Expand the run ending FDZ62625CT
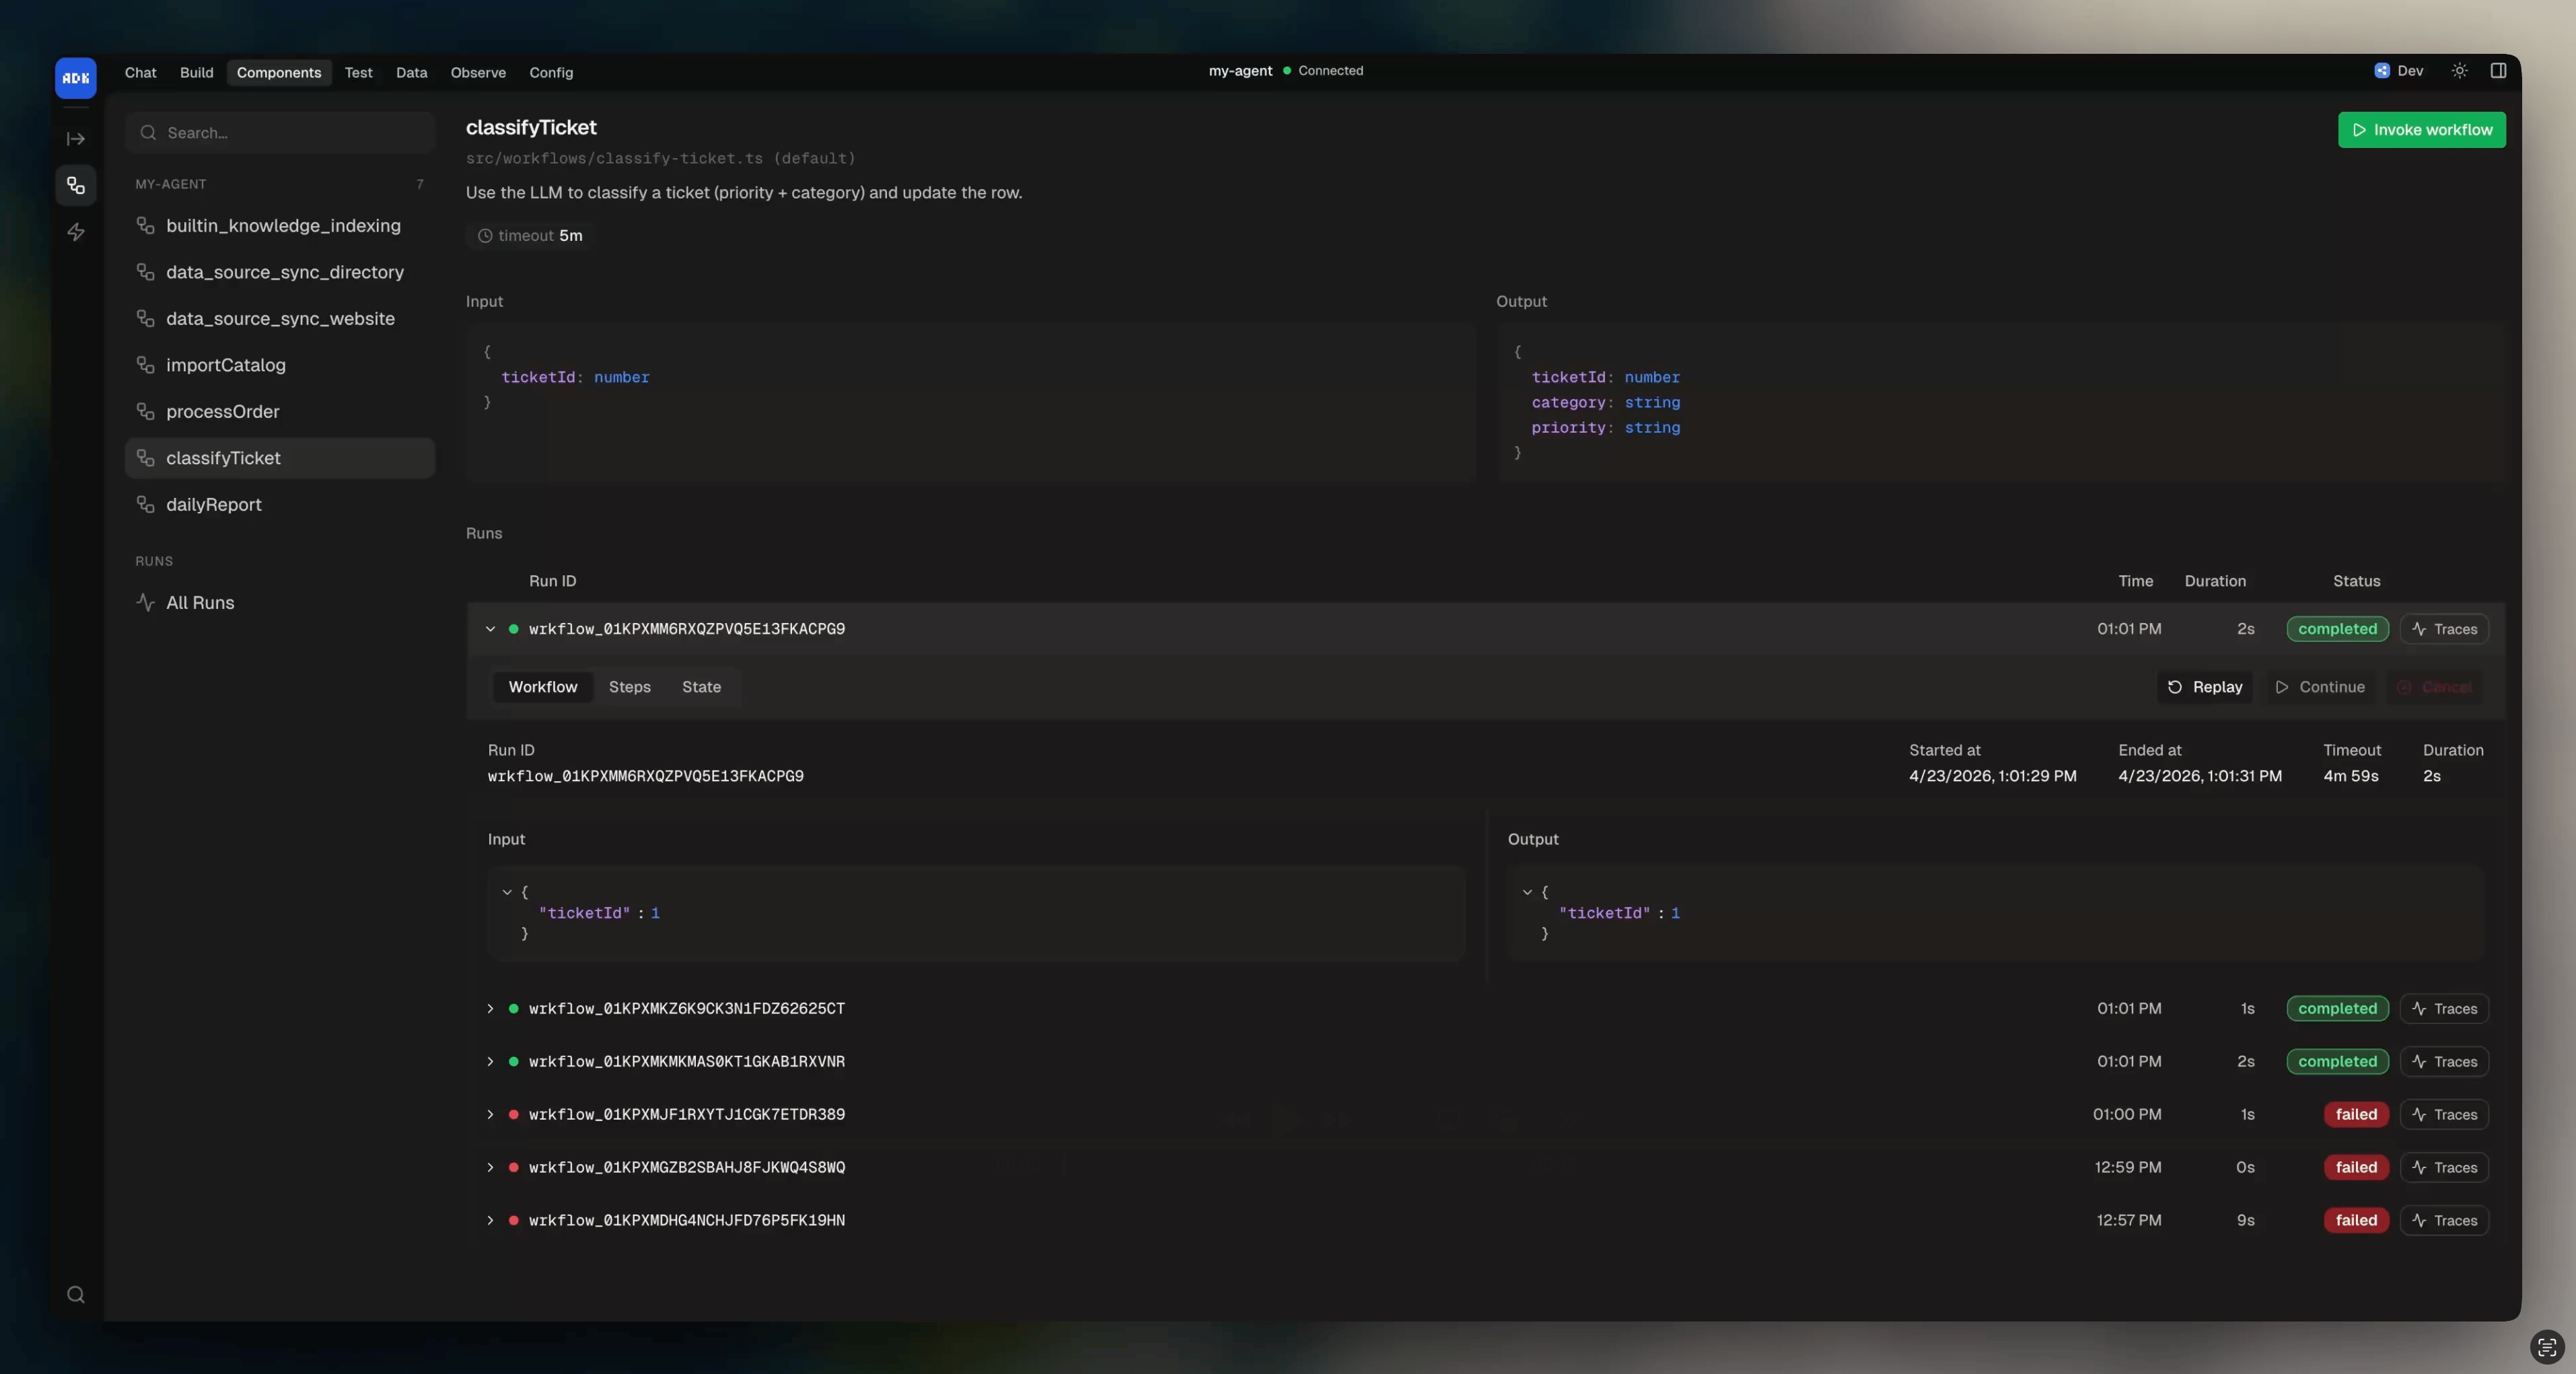The height and width of the screenshot is (1374, 2576). click(x=490, y=1008)
